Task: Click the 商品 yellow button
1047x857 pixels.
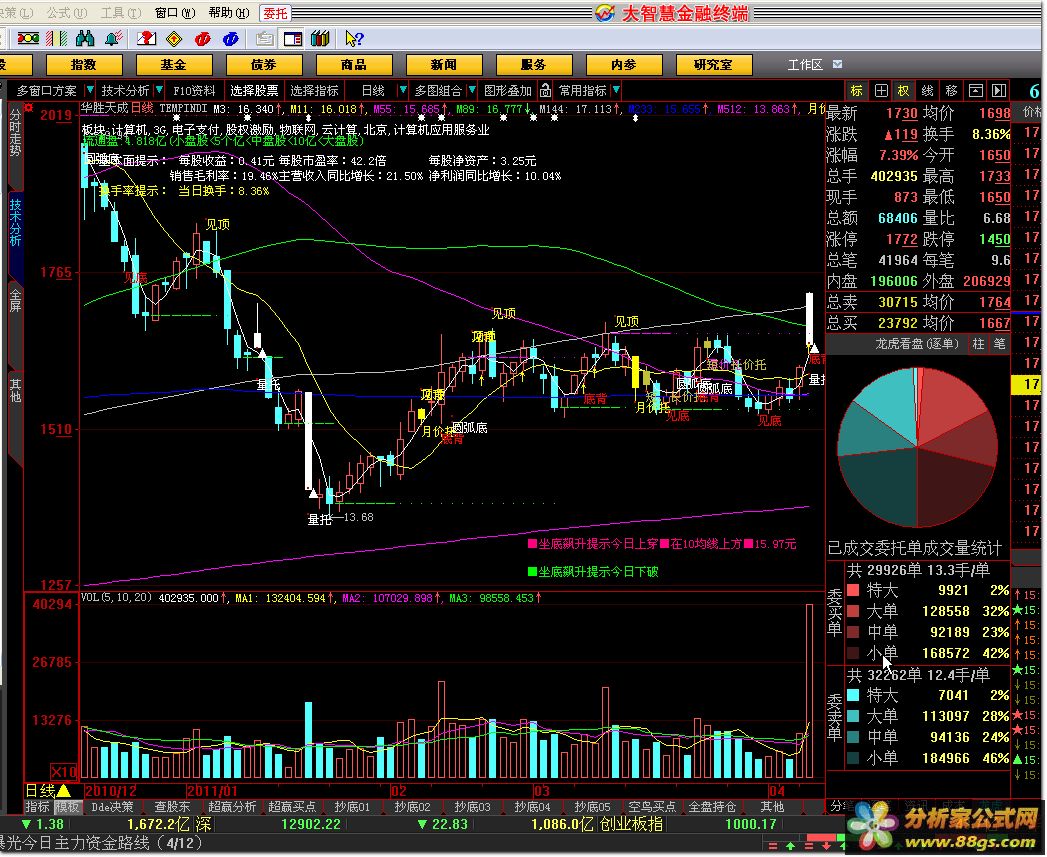Action: pyautogui.click(x=353, y=65)
